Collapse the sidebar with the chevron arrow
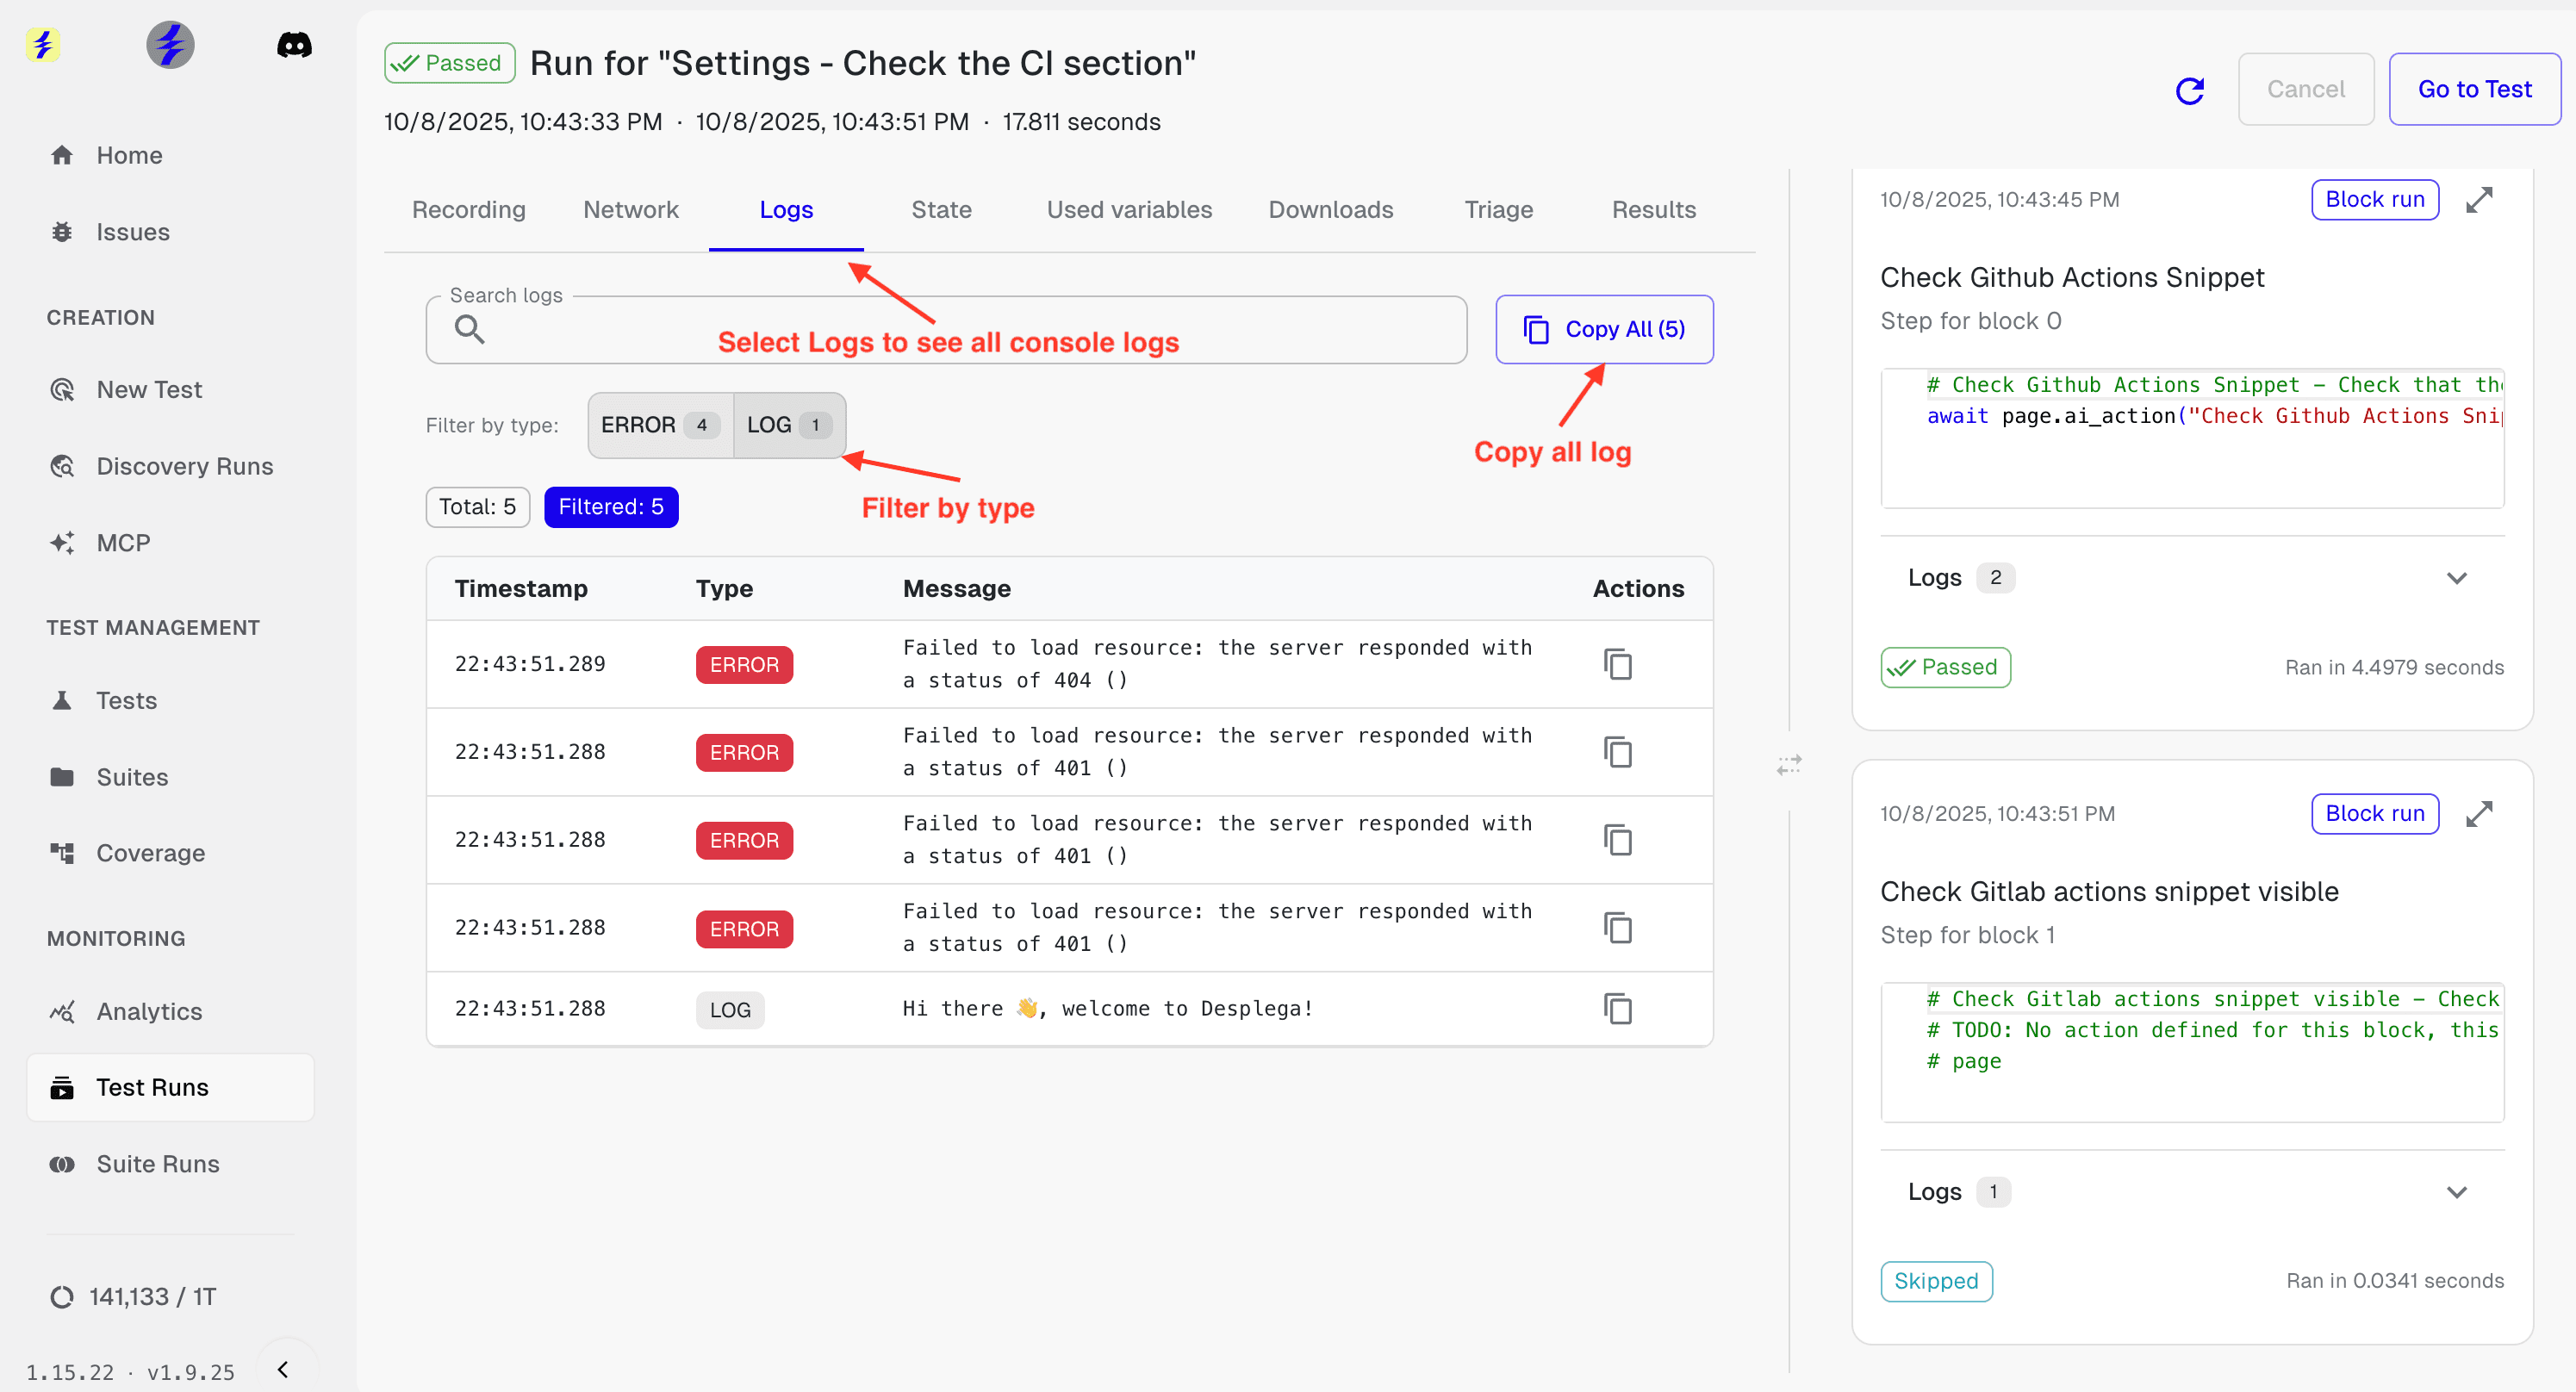Image resolution: width=2576 pixels, height=1392 pixels. 283,1369
